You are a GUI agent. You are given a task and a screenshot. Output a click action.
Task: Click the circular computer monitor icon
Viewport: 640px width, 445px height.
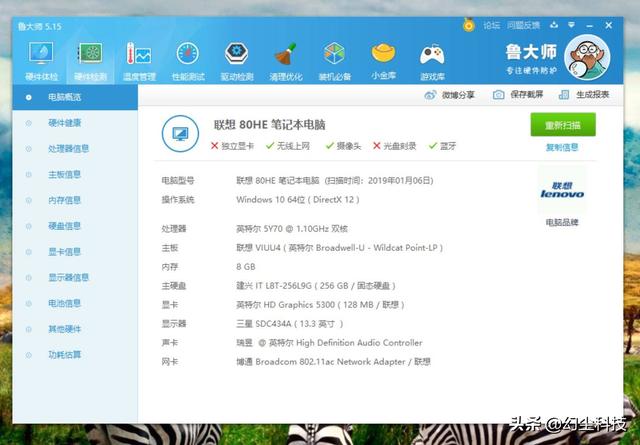(180, 134)
